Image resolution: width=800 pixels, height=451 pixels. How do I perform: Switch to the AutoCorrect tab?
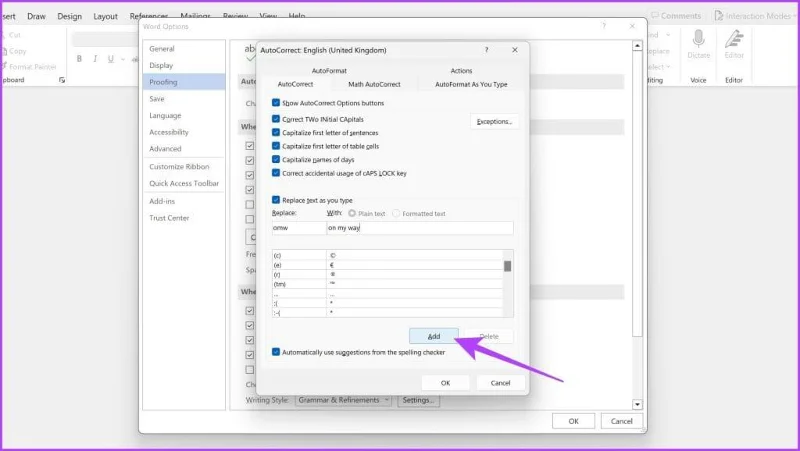click(295, 84)
